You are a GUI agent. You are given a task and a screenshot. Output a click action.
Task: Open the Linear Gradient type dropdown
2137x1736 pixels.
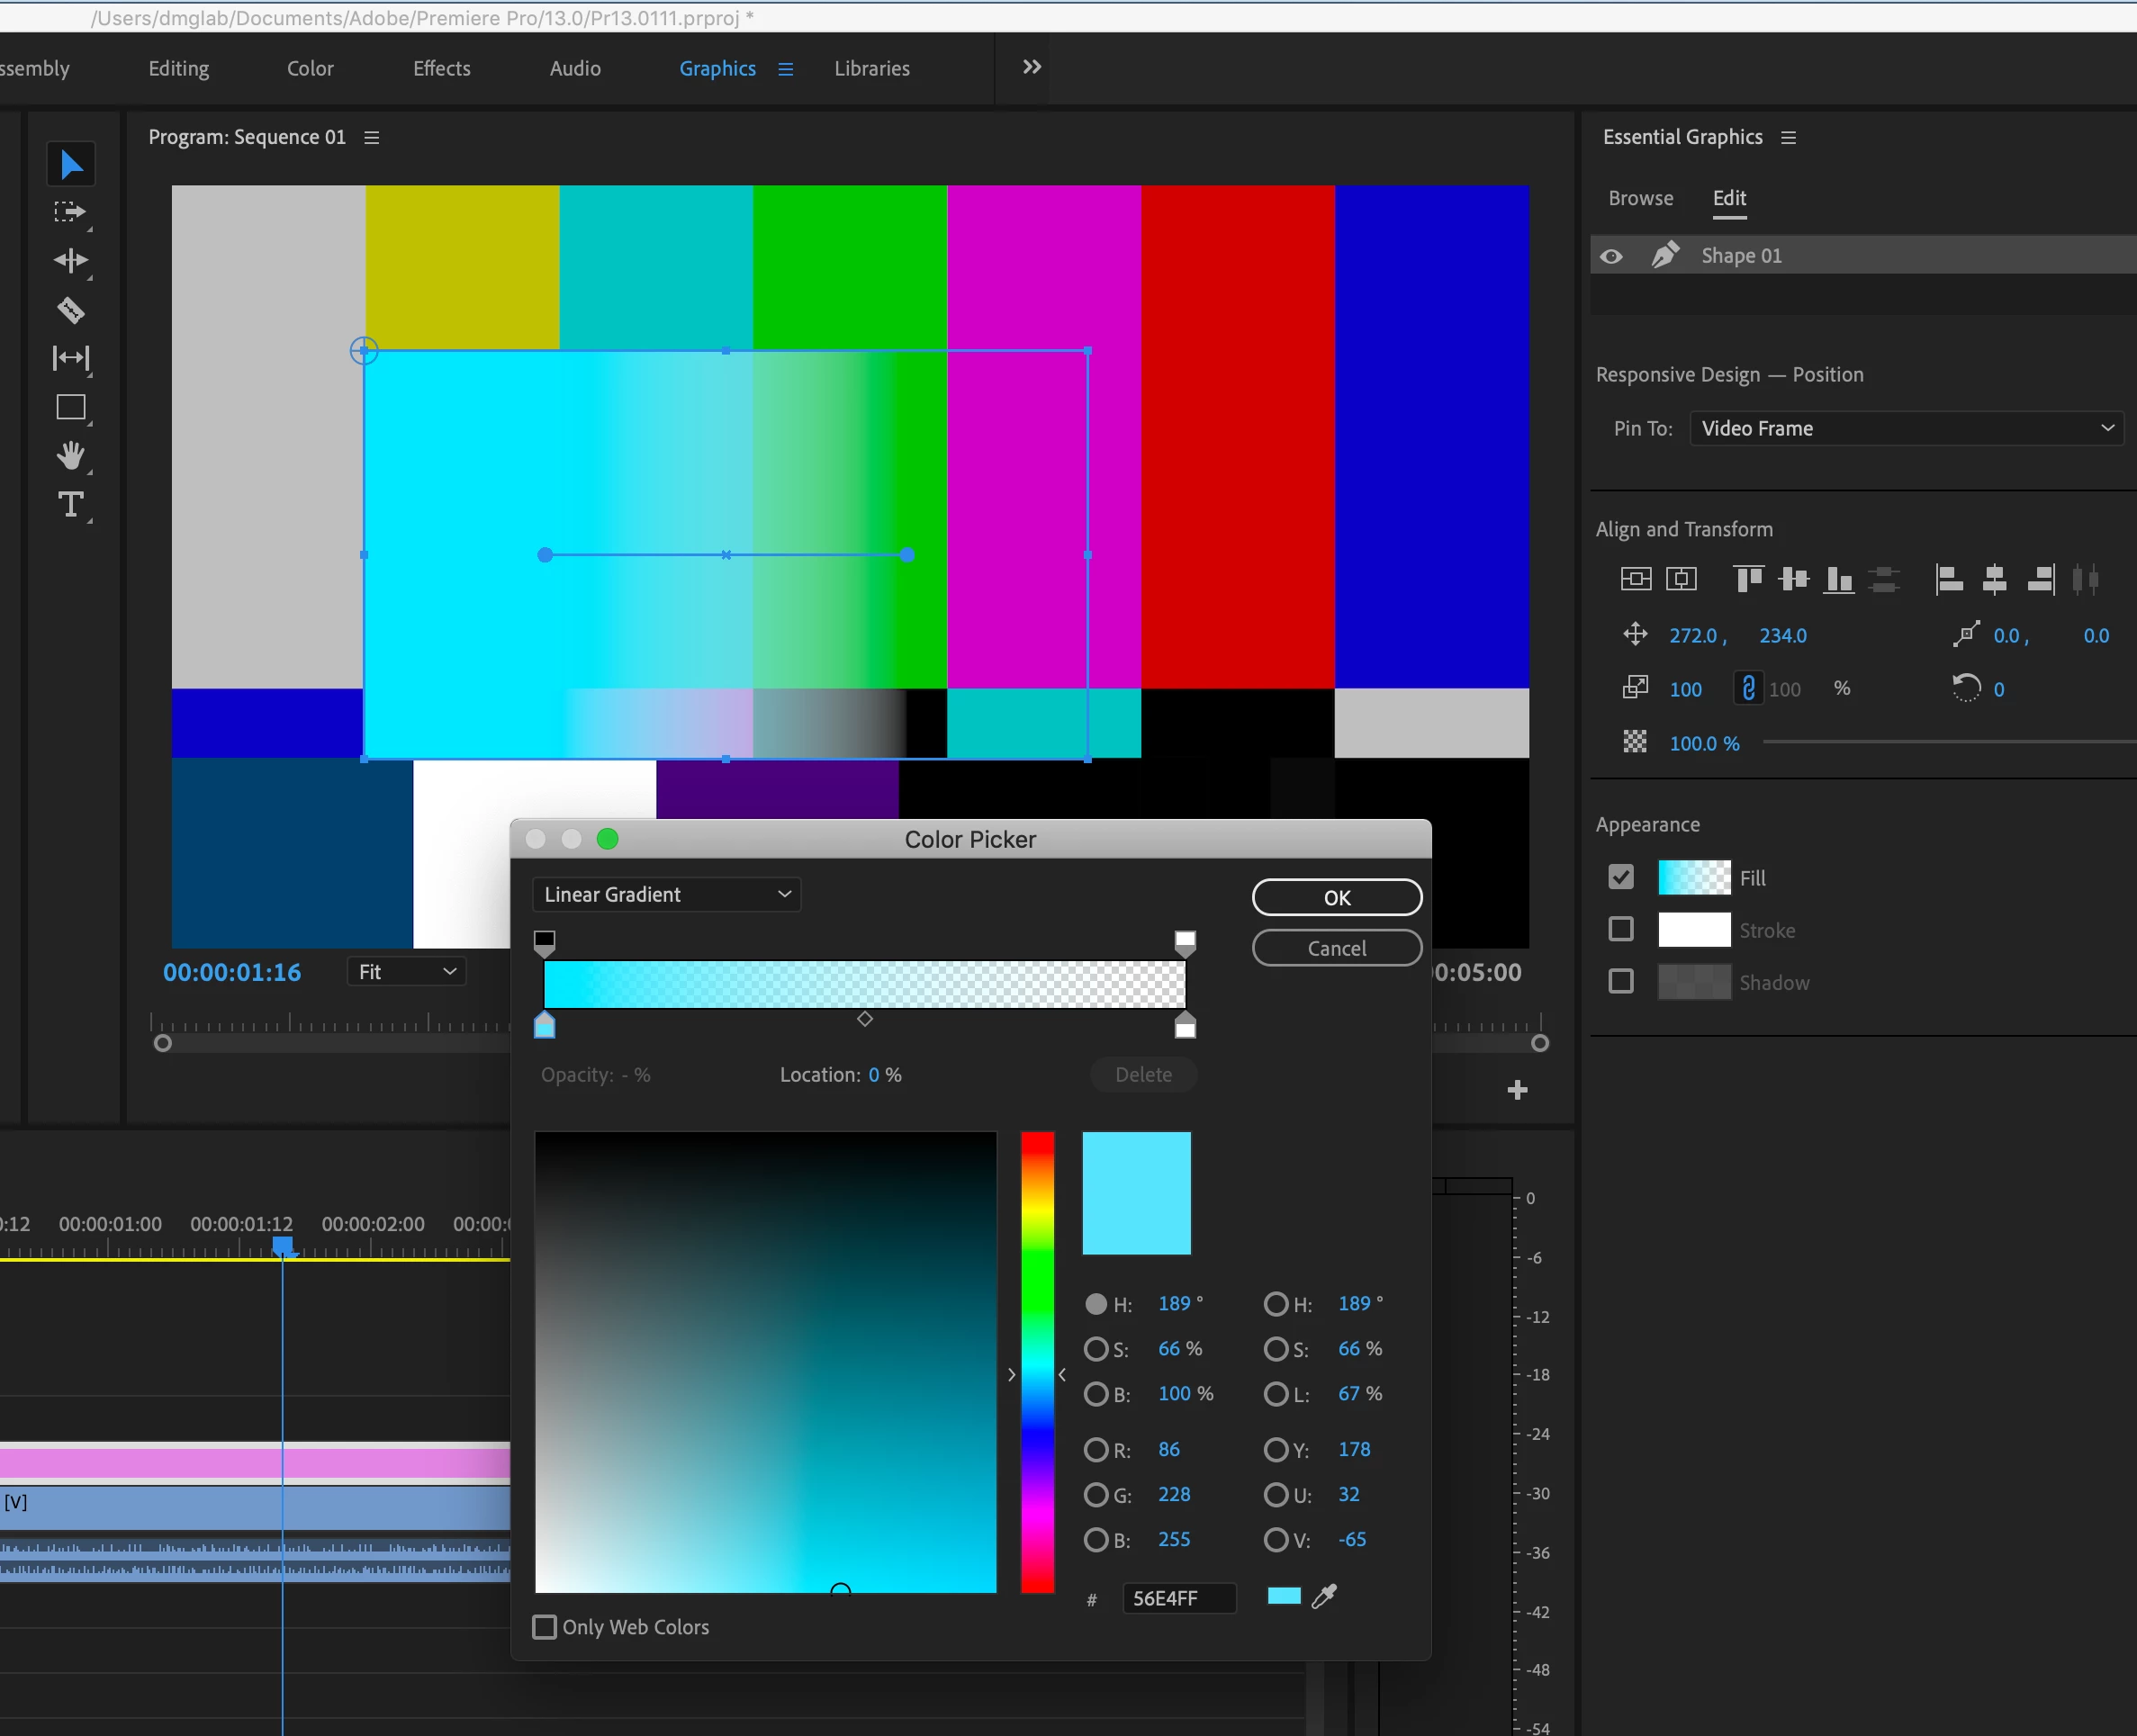click(x=667, y=895)
